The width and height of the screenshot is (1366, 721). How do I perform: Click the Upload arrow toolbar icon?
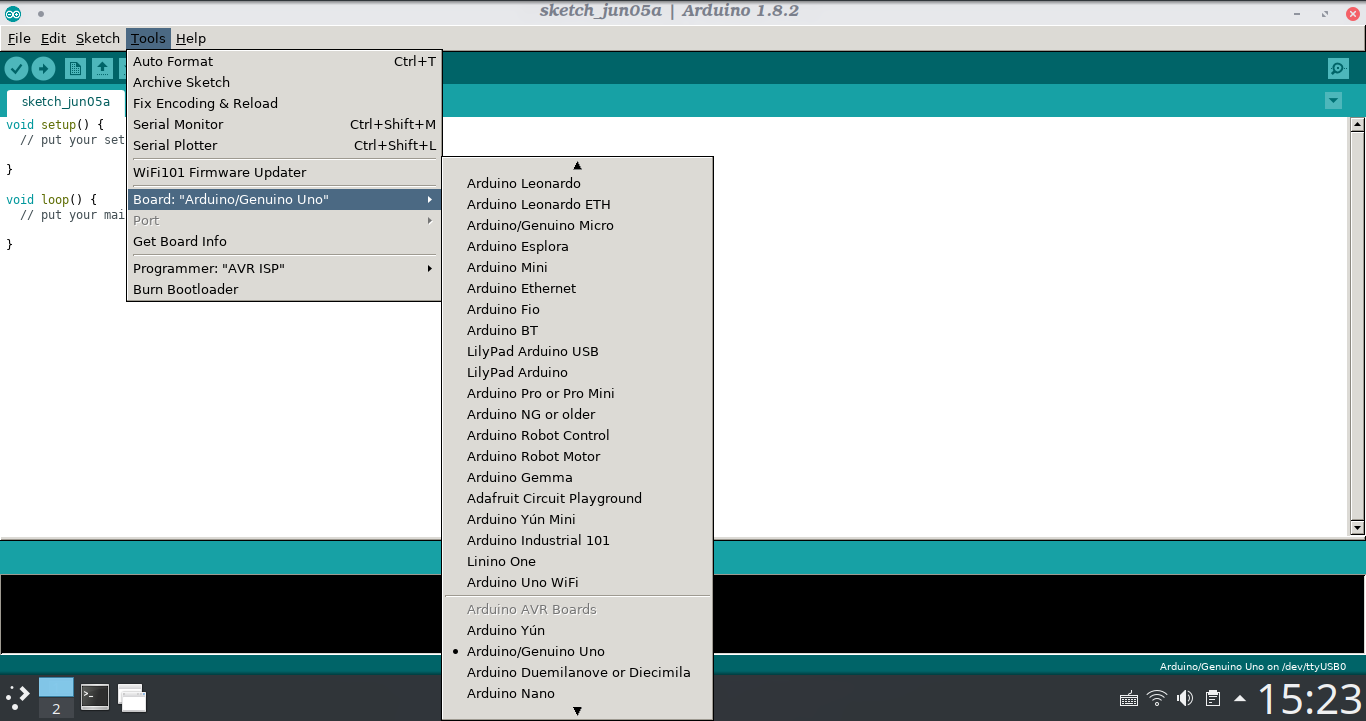[x=43, y=68]
